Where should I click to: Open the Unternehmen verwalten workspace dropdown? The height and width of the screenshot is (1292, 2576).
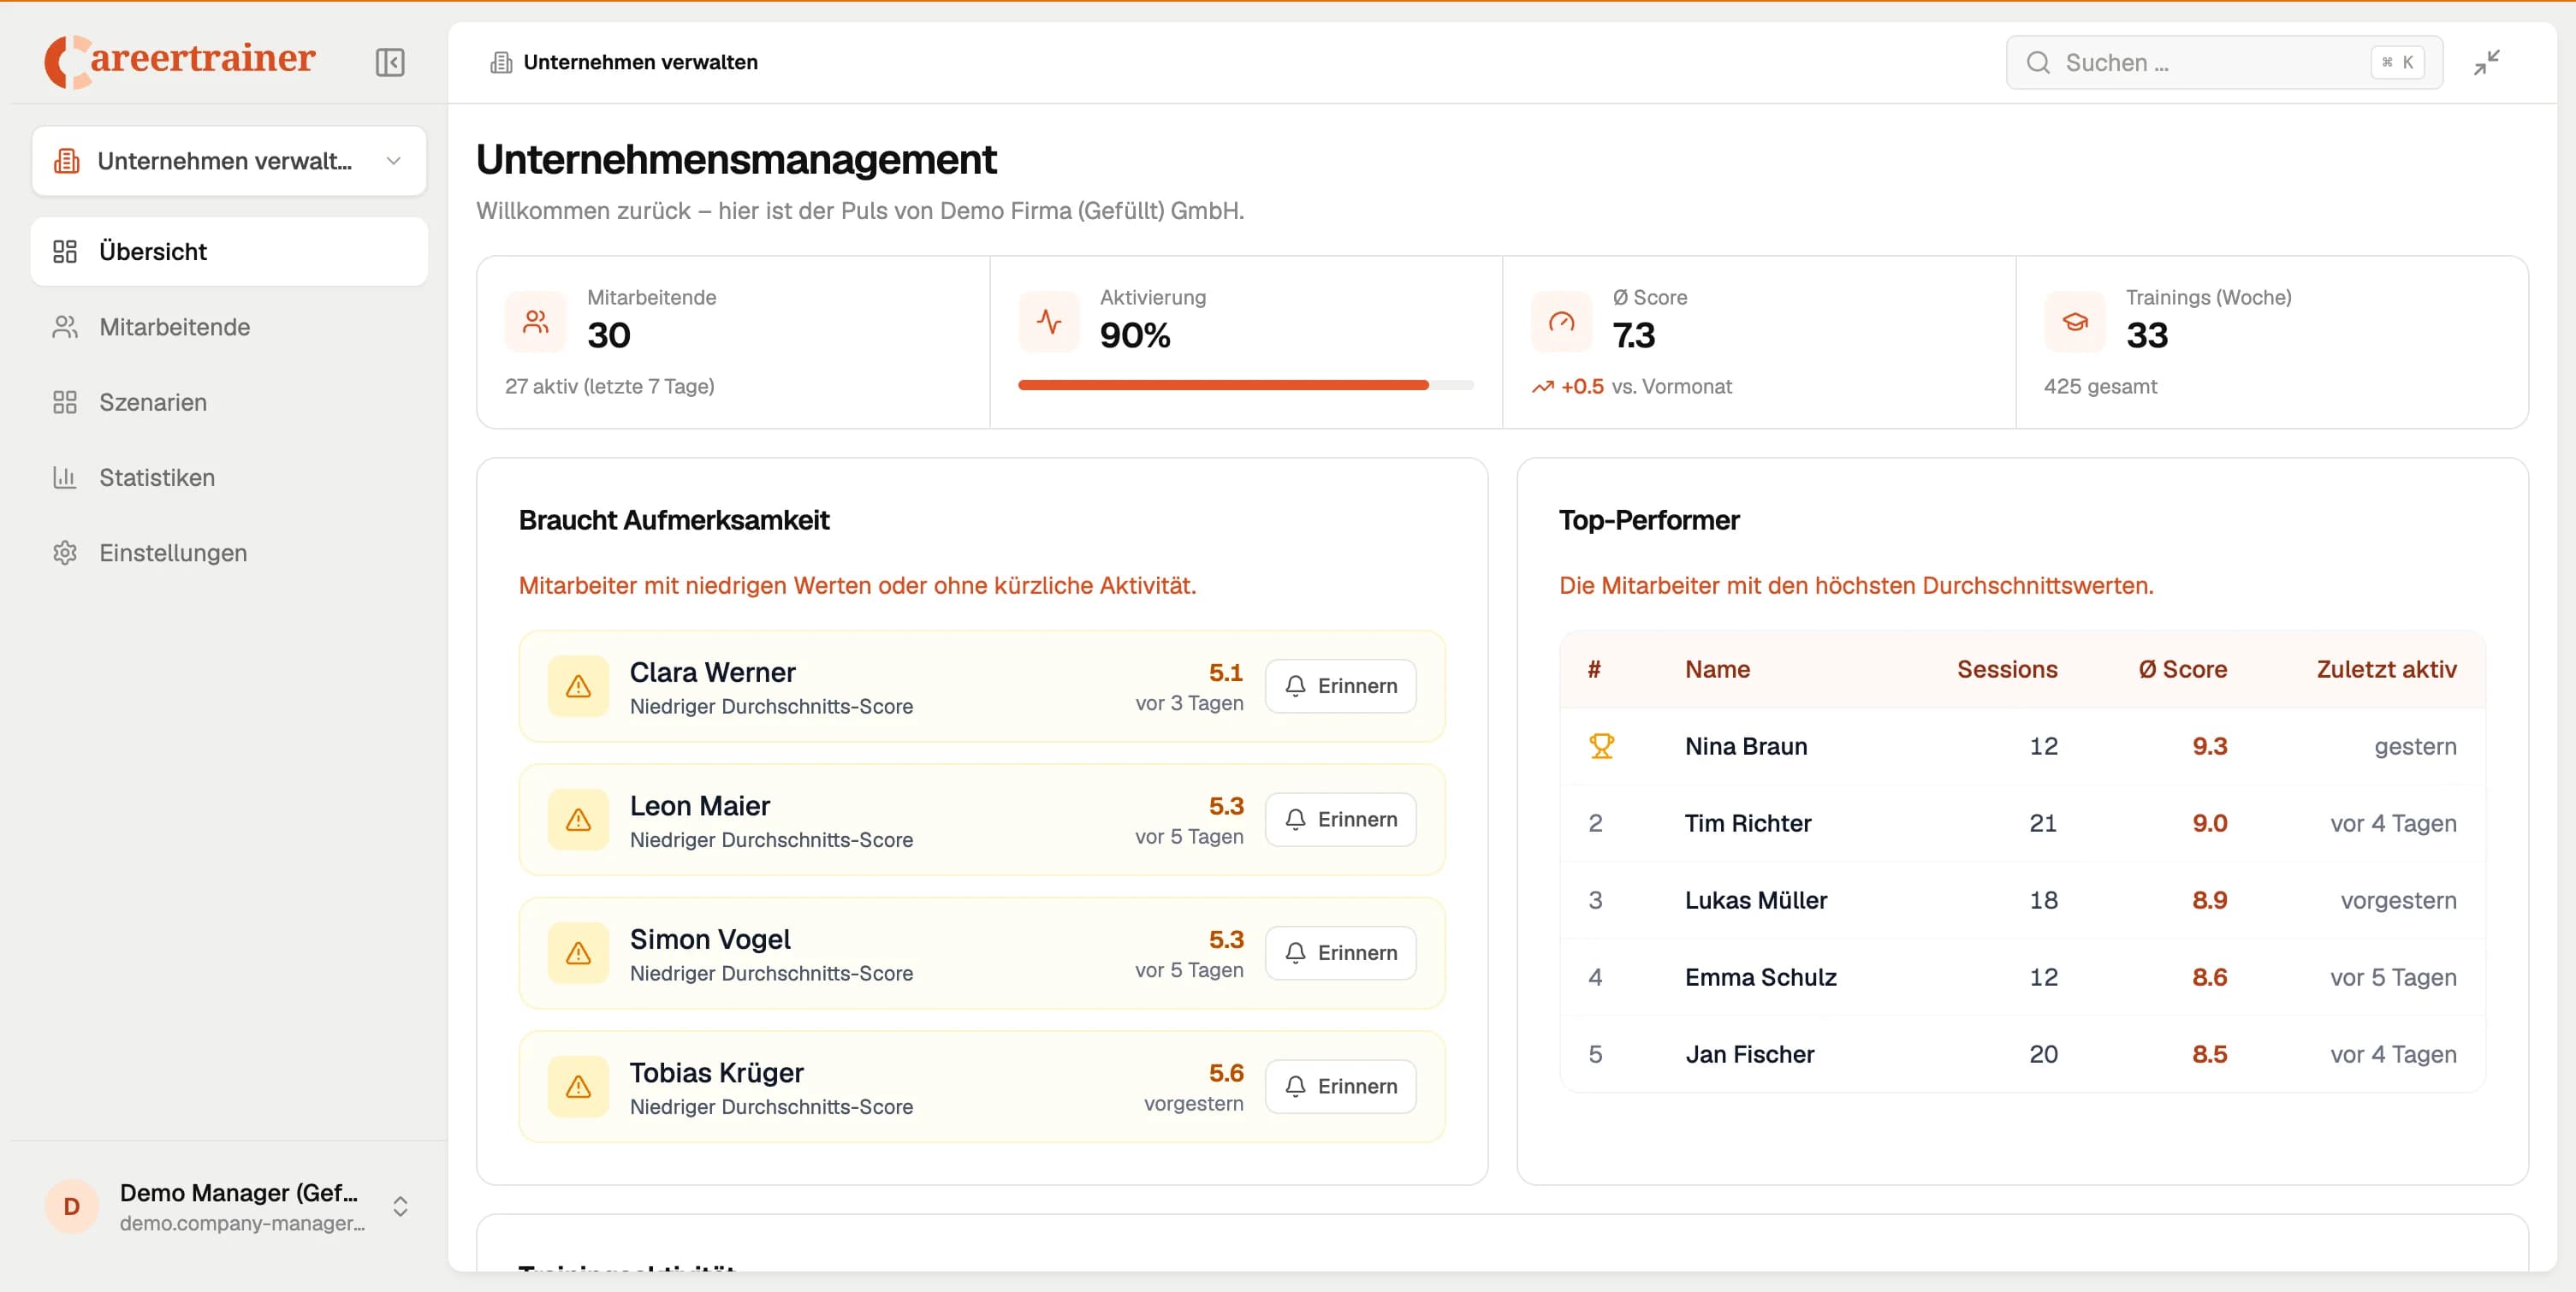tap(229, 161)
